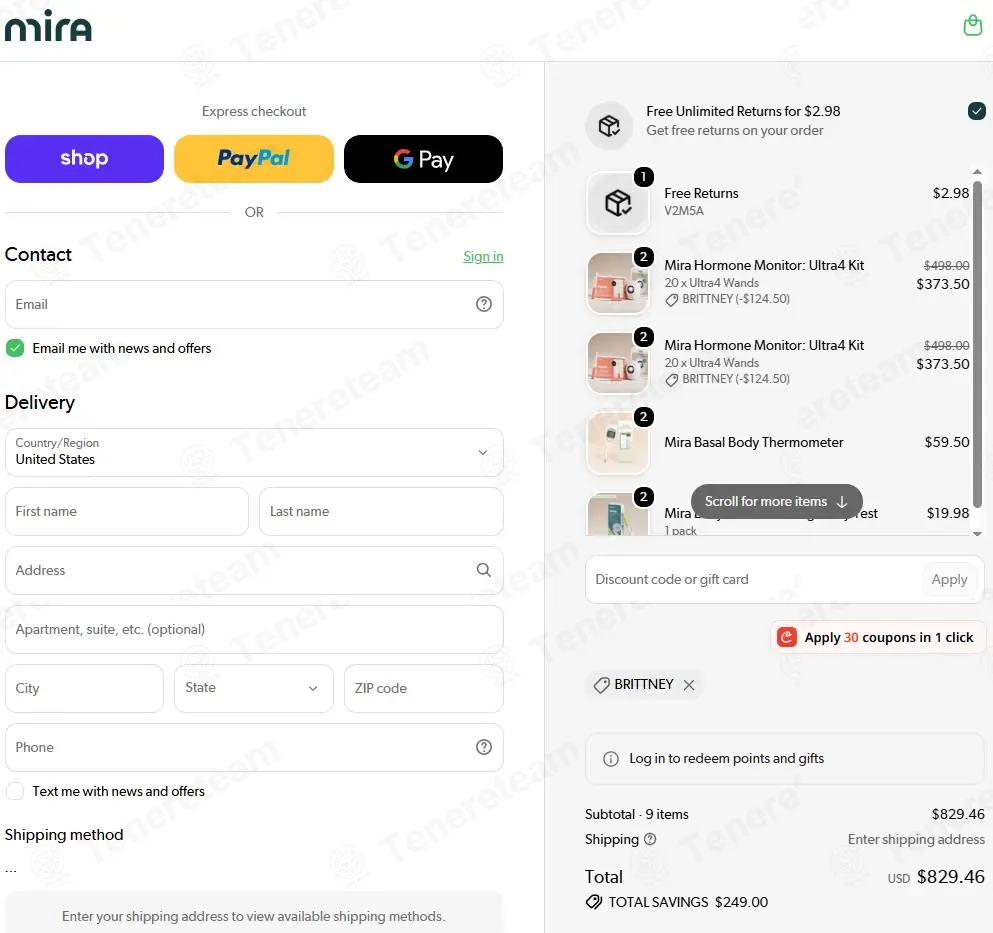993x933 pixels.
Task: Click the info icon beside Log in to redeem
Action: [x=610, y=759]
